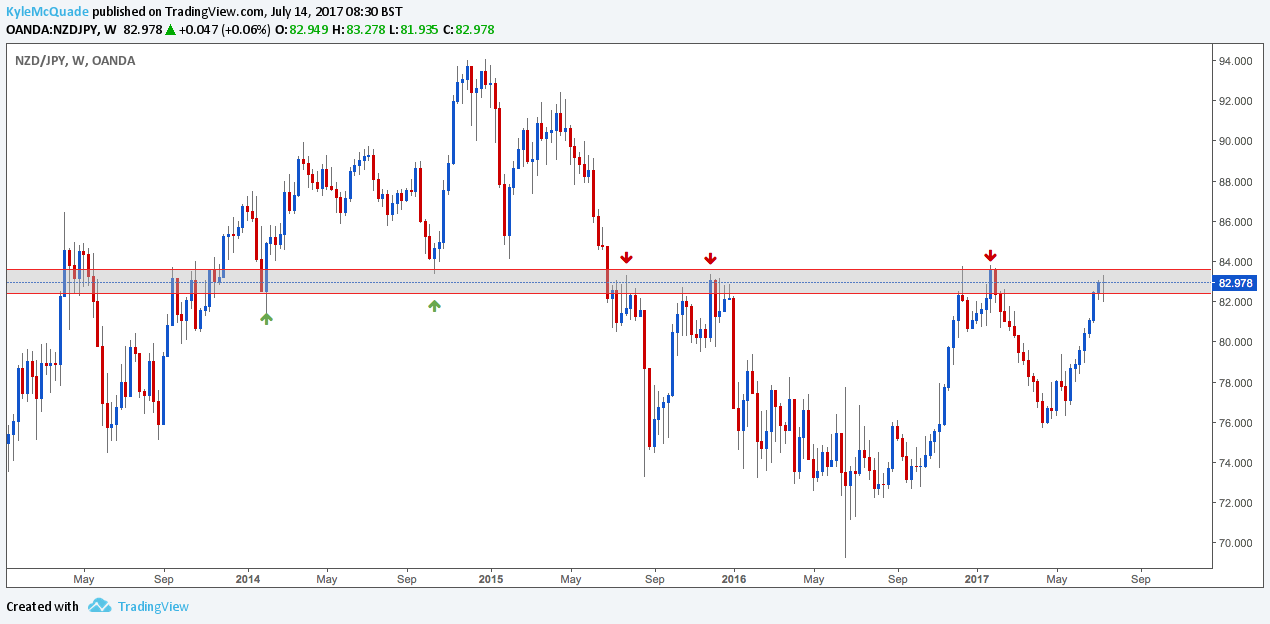This screenshot has height=624, width=1270.
Task: Click the 94.000 price axis label
Action: tap(1236, 61)
